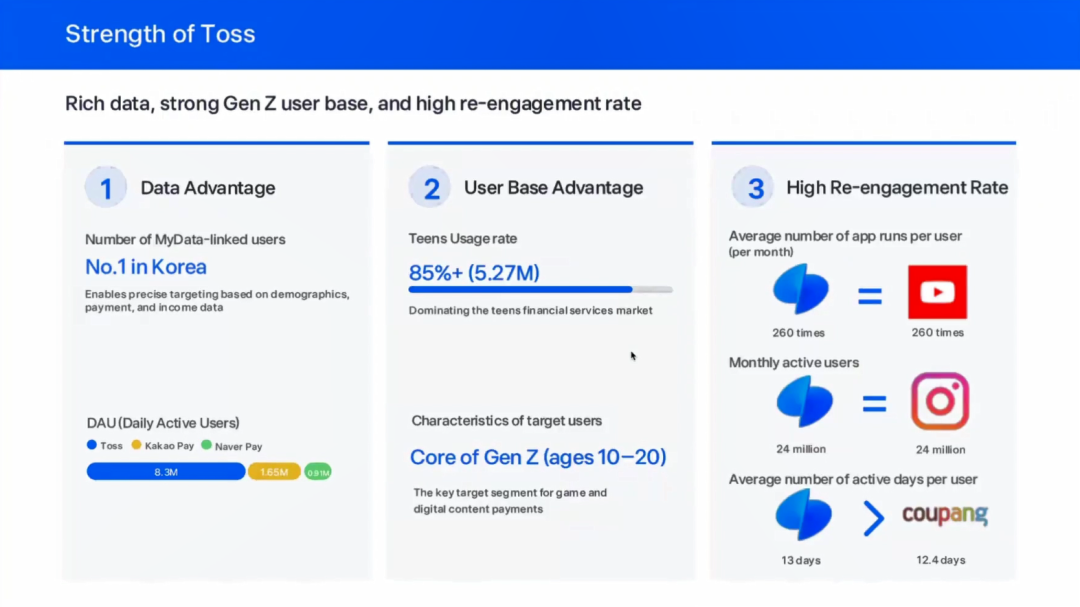Image resolution: width=1080 pixels, height=607 pixels.
Task: Click the number 3 circle badge
Action: (753, 187)
